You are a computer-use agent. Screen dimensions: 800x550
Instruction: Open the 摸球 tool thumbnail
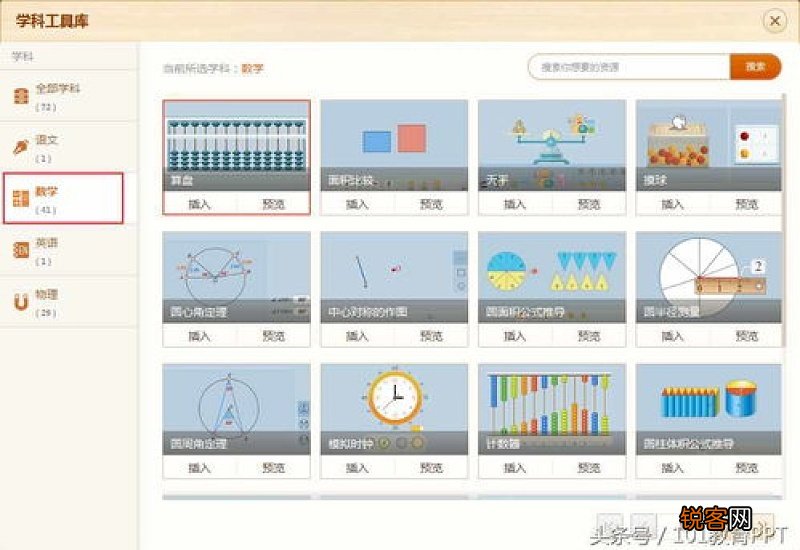(709, 145)
